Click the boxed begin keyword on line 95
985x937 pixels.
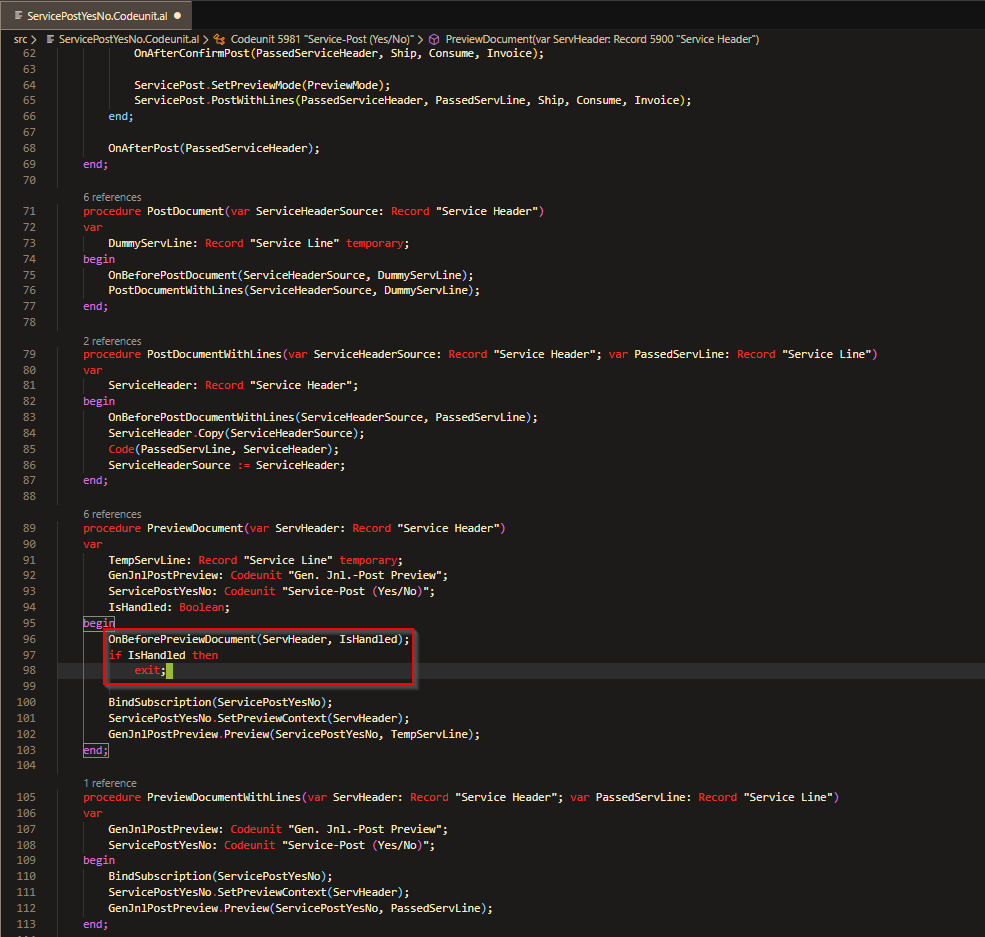coord(97,622)
